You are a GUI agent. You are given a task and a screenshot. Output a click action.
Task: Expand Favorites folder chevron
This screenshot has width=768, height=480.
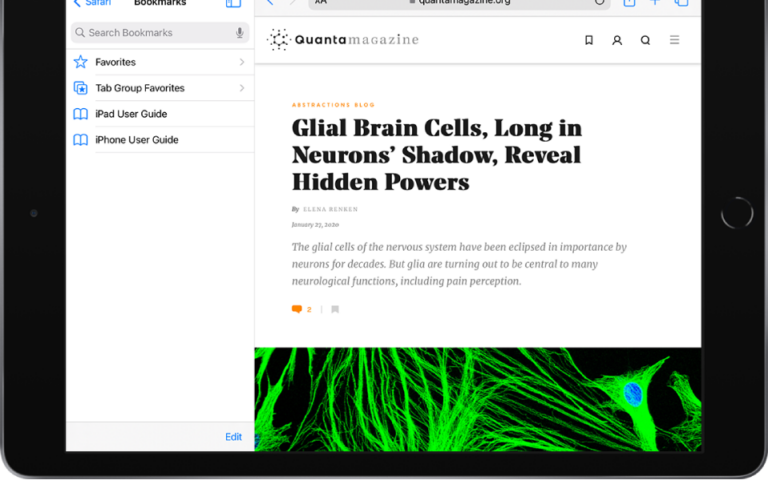242,62
